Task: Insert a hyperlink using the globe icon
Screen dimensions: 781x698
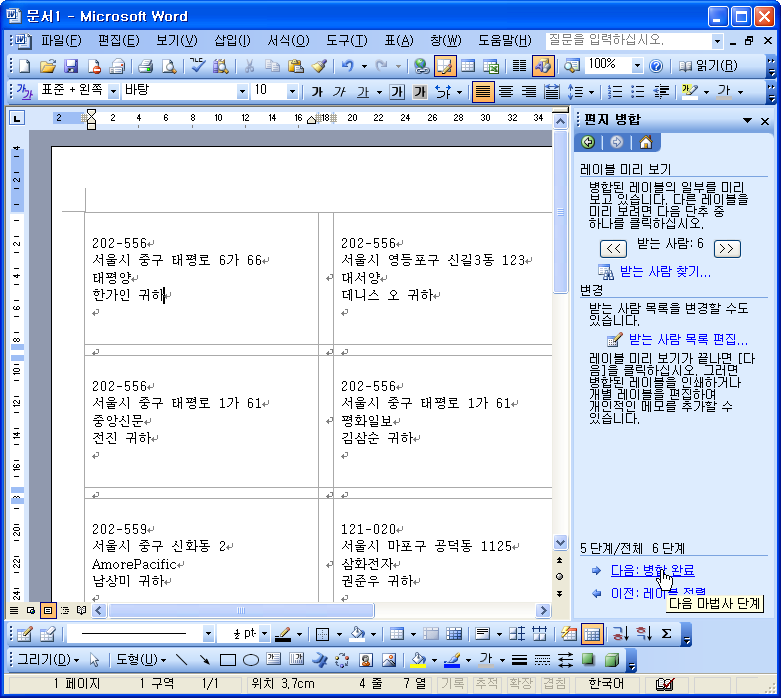Action: click(421, 66)
